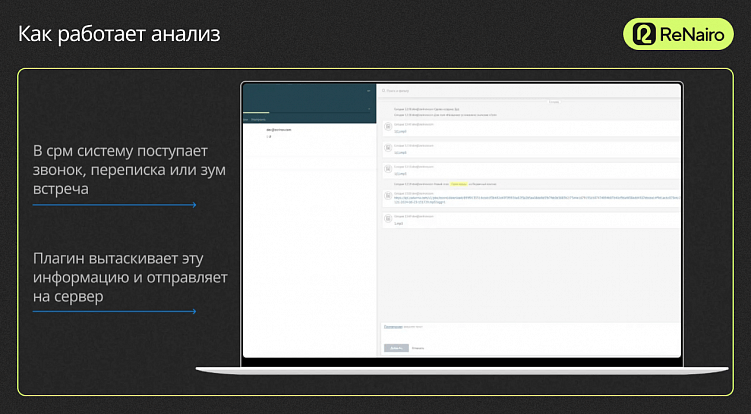
Task: Click the slide title Как работает анализ
Action: tap(119, 34)
